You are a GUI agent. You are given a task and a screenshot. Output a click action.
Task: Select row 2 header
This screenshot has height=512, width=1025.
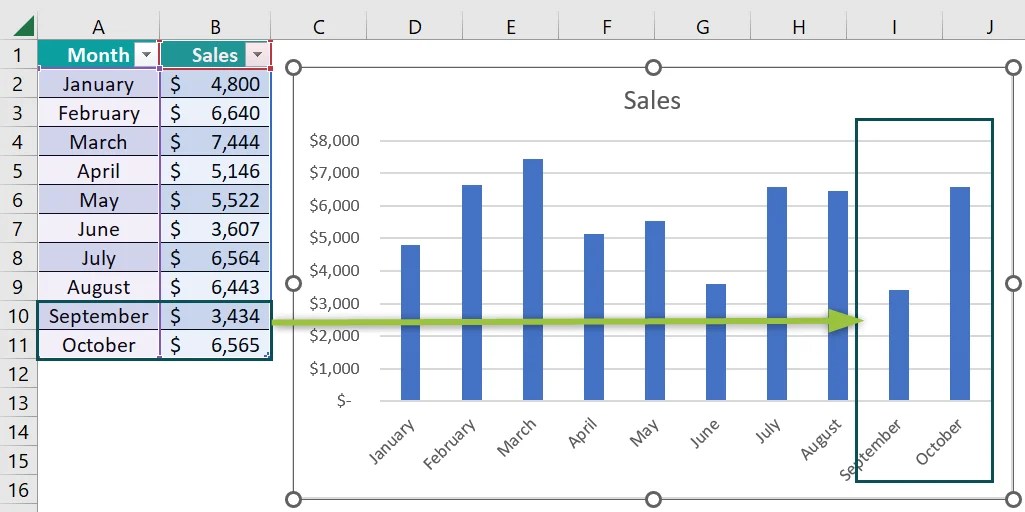(x=18, y=84)
